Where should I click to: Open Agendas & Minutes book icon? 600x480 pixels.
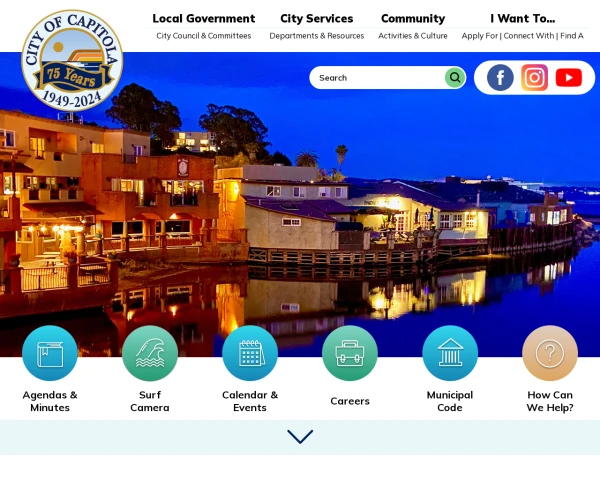click(50, 353)
